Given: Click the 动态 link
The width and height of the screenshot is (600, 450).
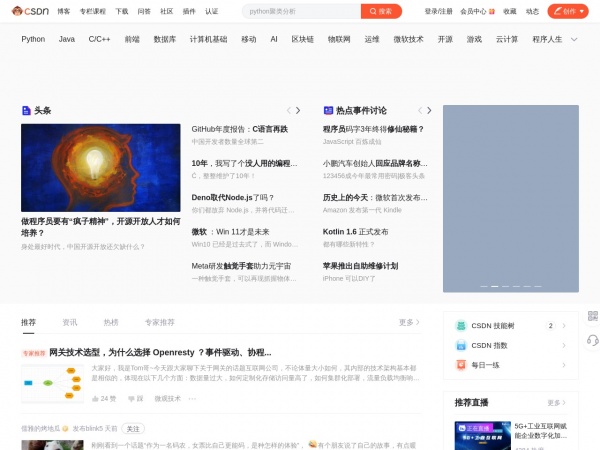Looking at the screenshot, I should click(532, 11).
